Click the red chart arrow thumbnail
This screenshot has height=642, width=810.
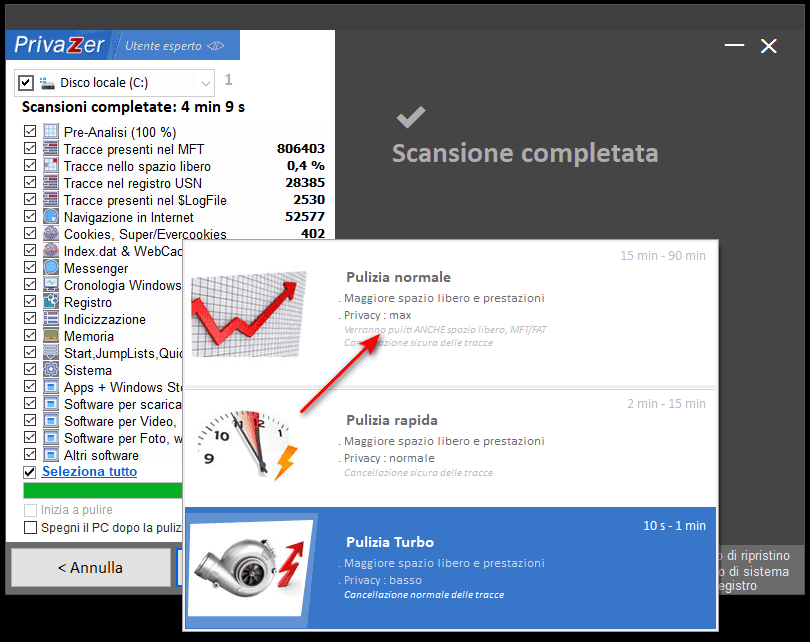(248, 314)
